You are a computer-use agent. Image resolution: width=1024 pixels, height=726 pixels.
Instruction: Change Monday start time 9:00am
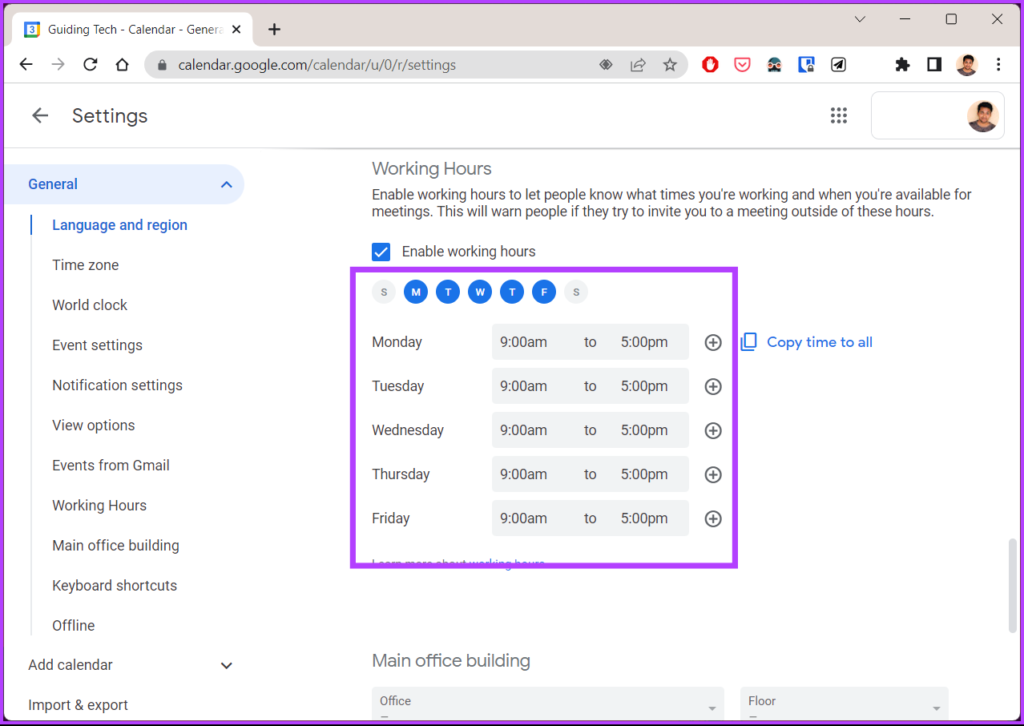tap(524, 342)
